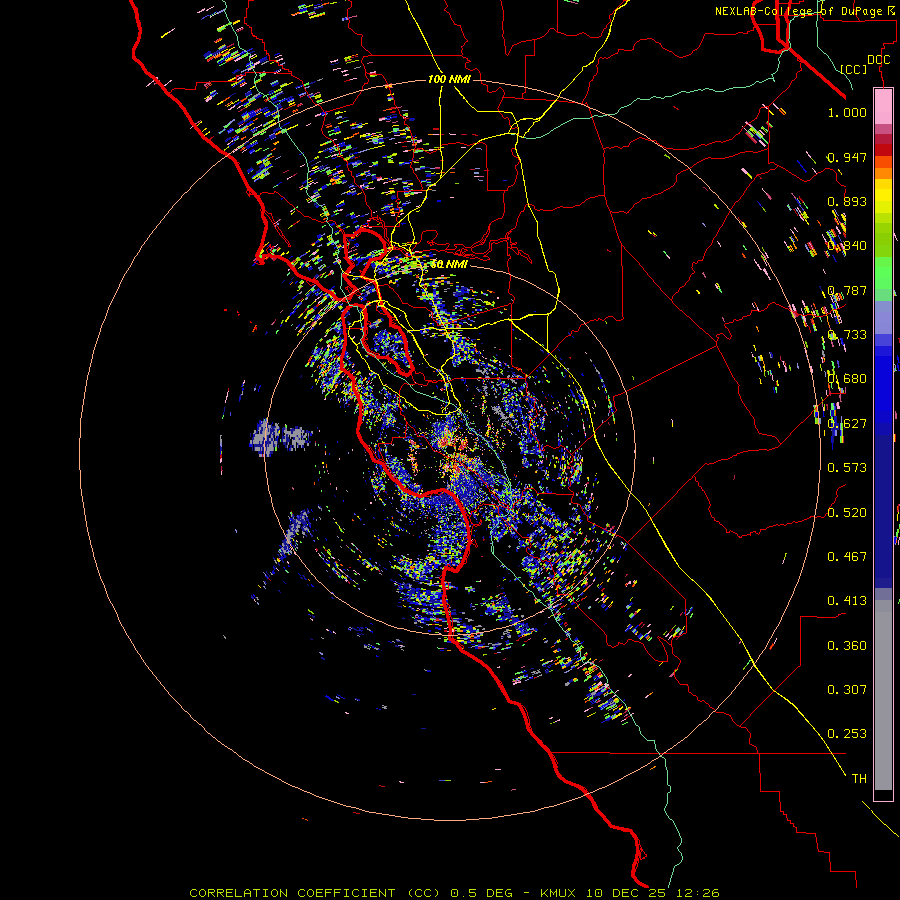Pick the red segment of the color bar
Screen dimensions: 900x900
point(883,150)
